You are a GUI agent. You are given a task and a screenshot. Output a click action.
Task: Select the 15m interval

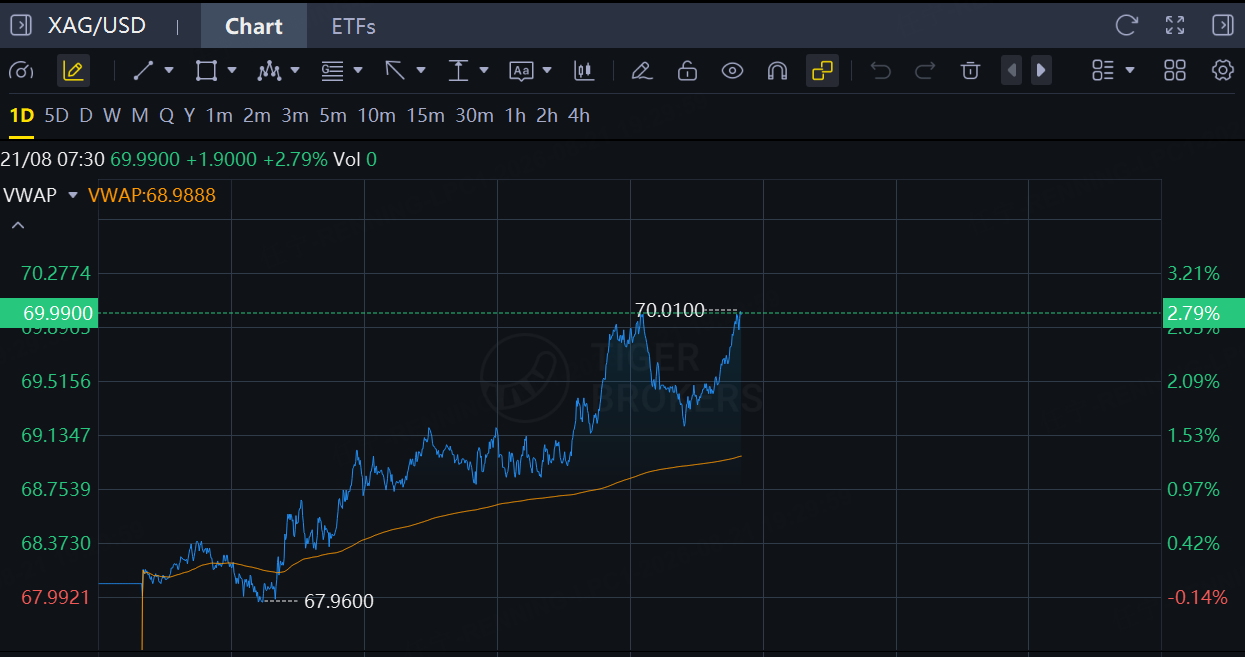click(426, 116)
